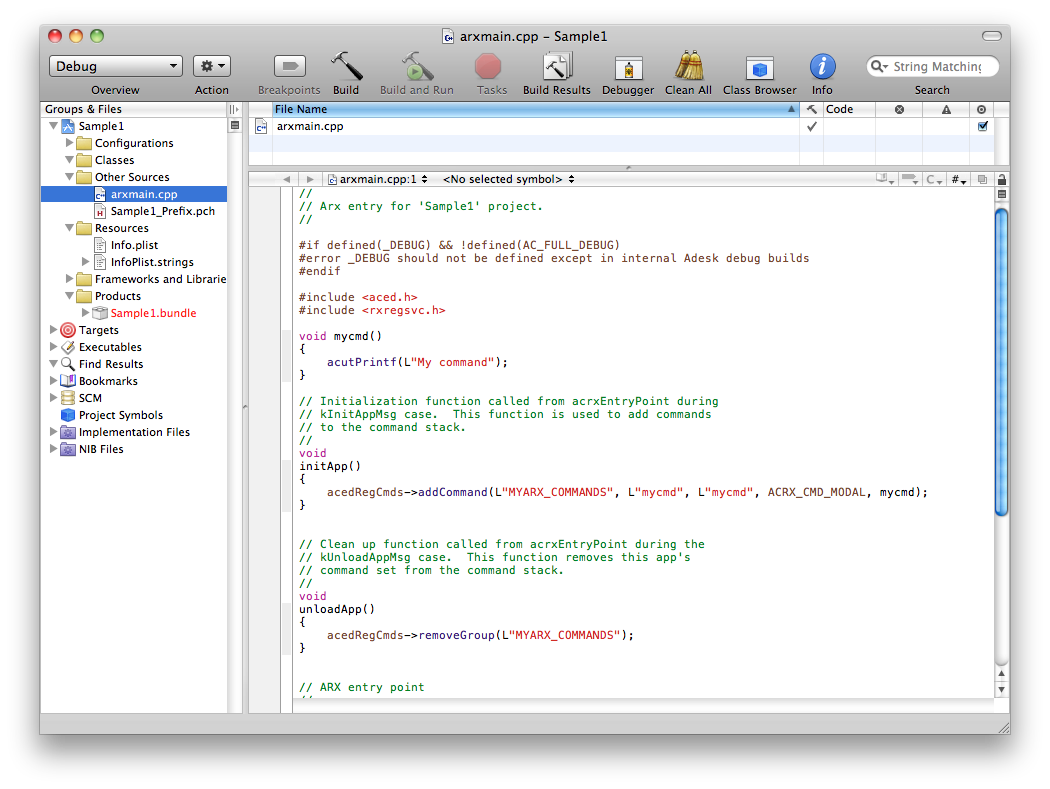Toggle the blue target checkbox for arxmain.cpp
This screenshot has width=1050, height=789.
click(x=982, y=127)
